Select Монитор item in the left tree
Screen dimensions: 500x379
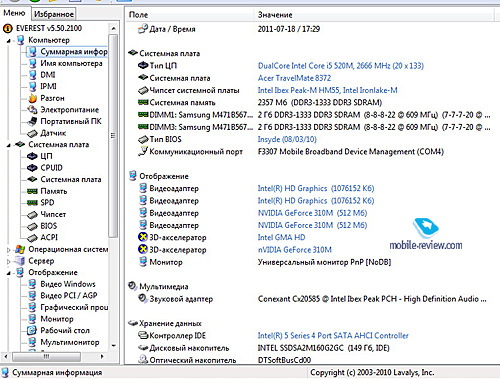click(57, 319)
